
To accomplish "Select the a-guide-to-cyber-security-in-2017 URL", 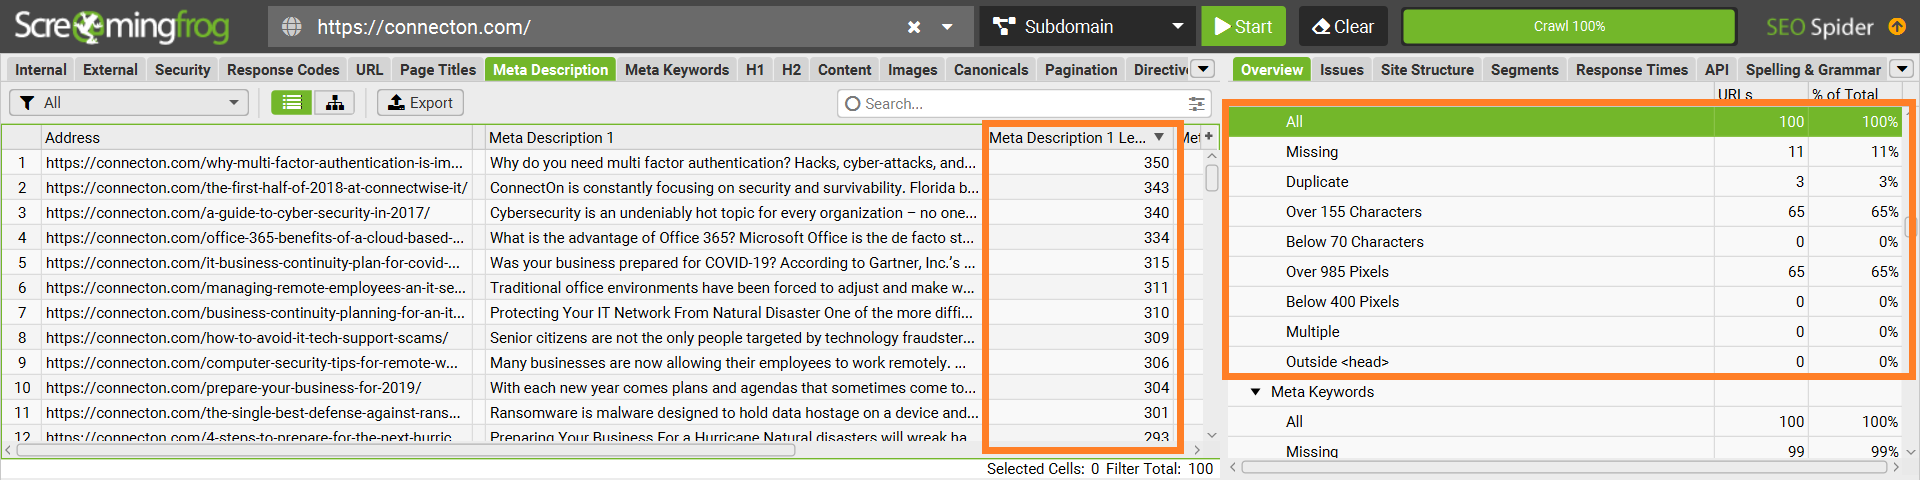I will click(x=238, y=212).
